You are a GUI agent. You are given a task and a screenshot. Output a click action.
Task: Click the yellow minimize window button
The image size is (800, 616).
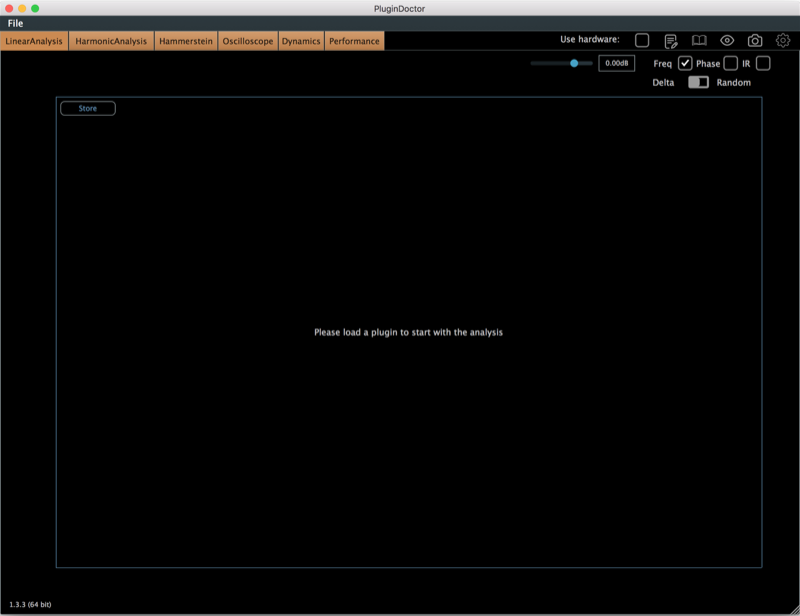(x=22, y=8)
